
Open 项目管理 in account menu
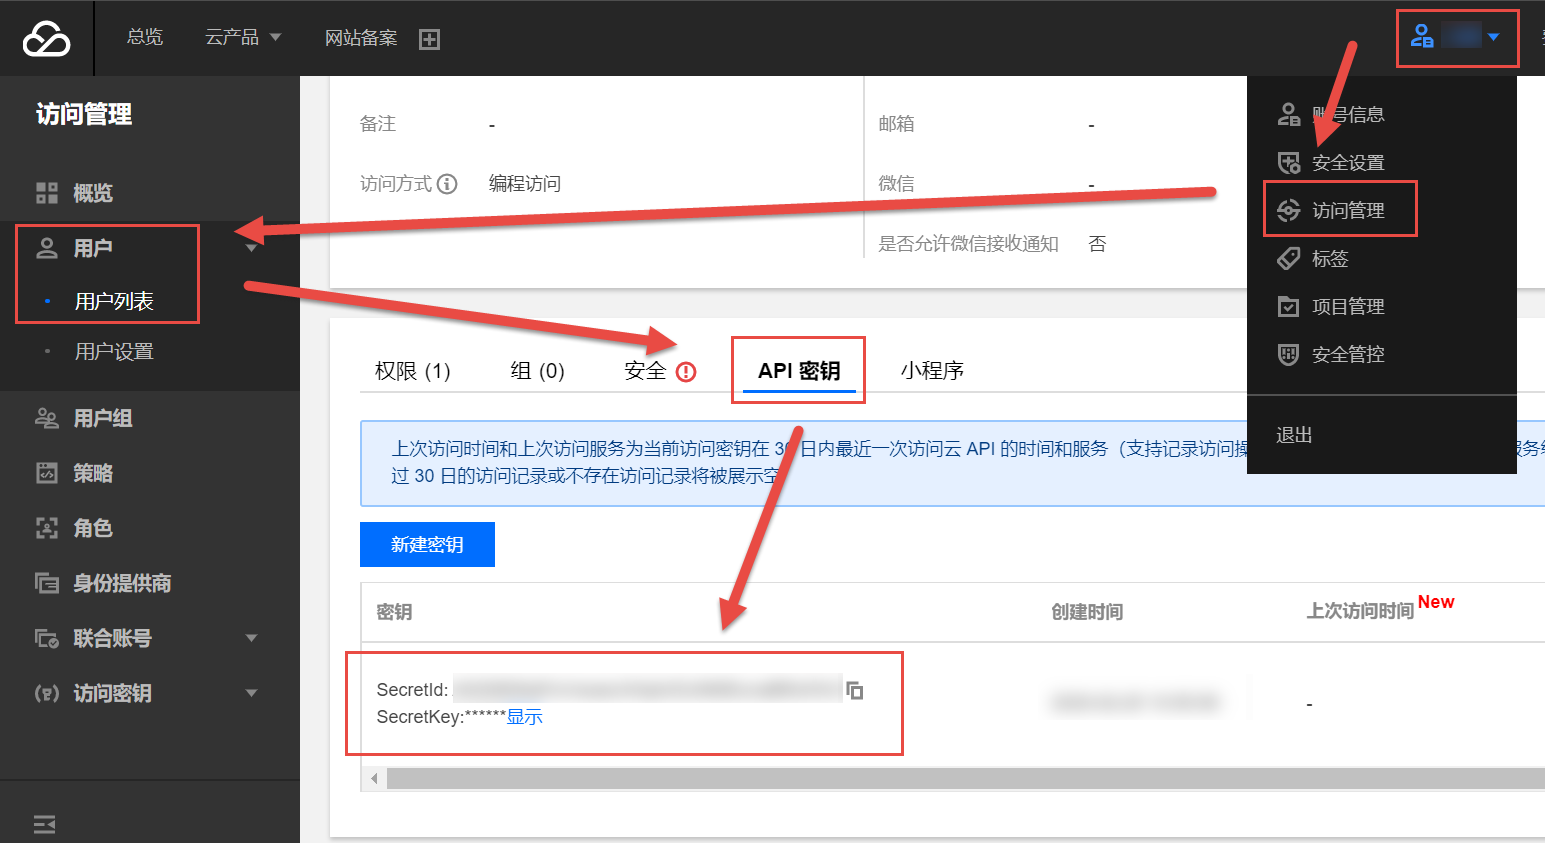pyautogui.click(x=1348, y=306)
